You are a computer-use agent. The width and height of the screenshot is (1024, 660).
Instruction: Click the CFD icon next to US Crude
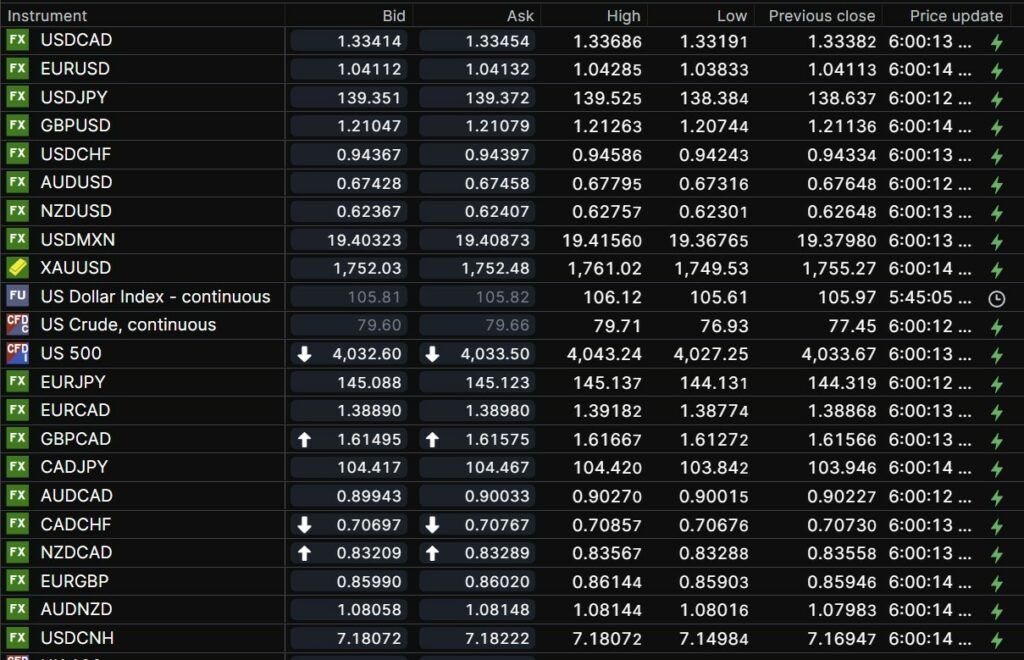18,325
